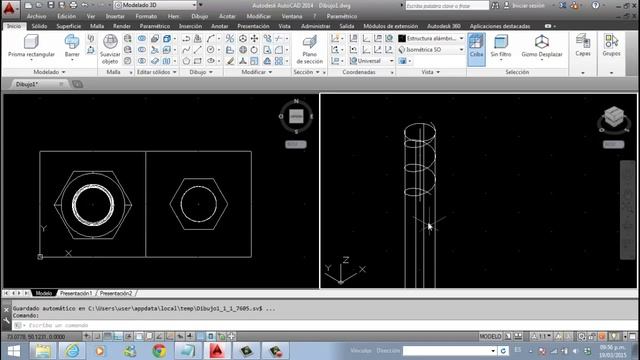
Task: Click the Suavizar objeto mesh tool
Action: (x=110, y=49)
